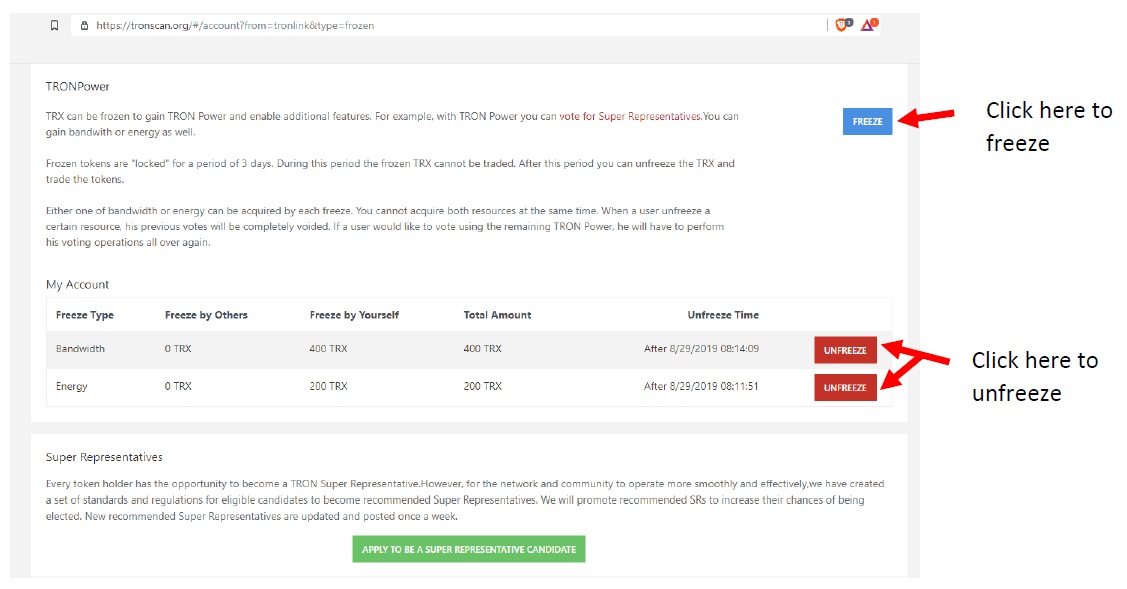1127x589 pixels.
Task: Select the Bandwidth freeze type cell
Action: click(x=80, y=349)
